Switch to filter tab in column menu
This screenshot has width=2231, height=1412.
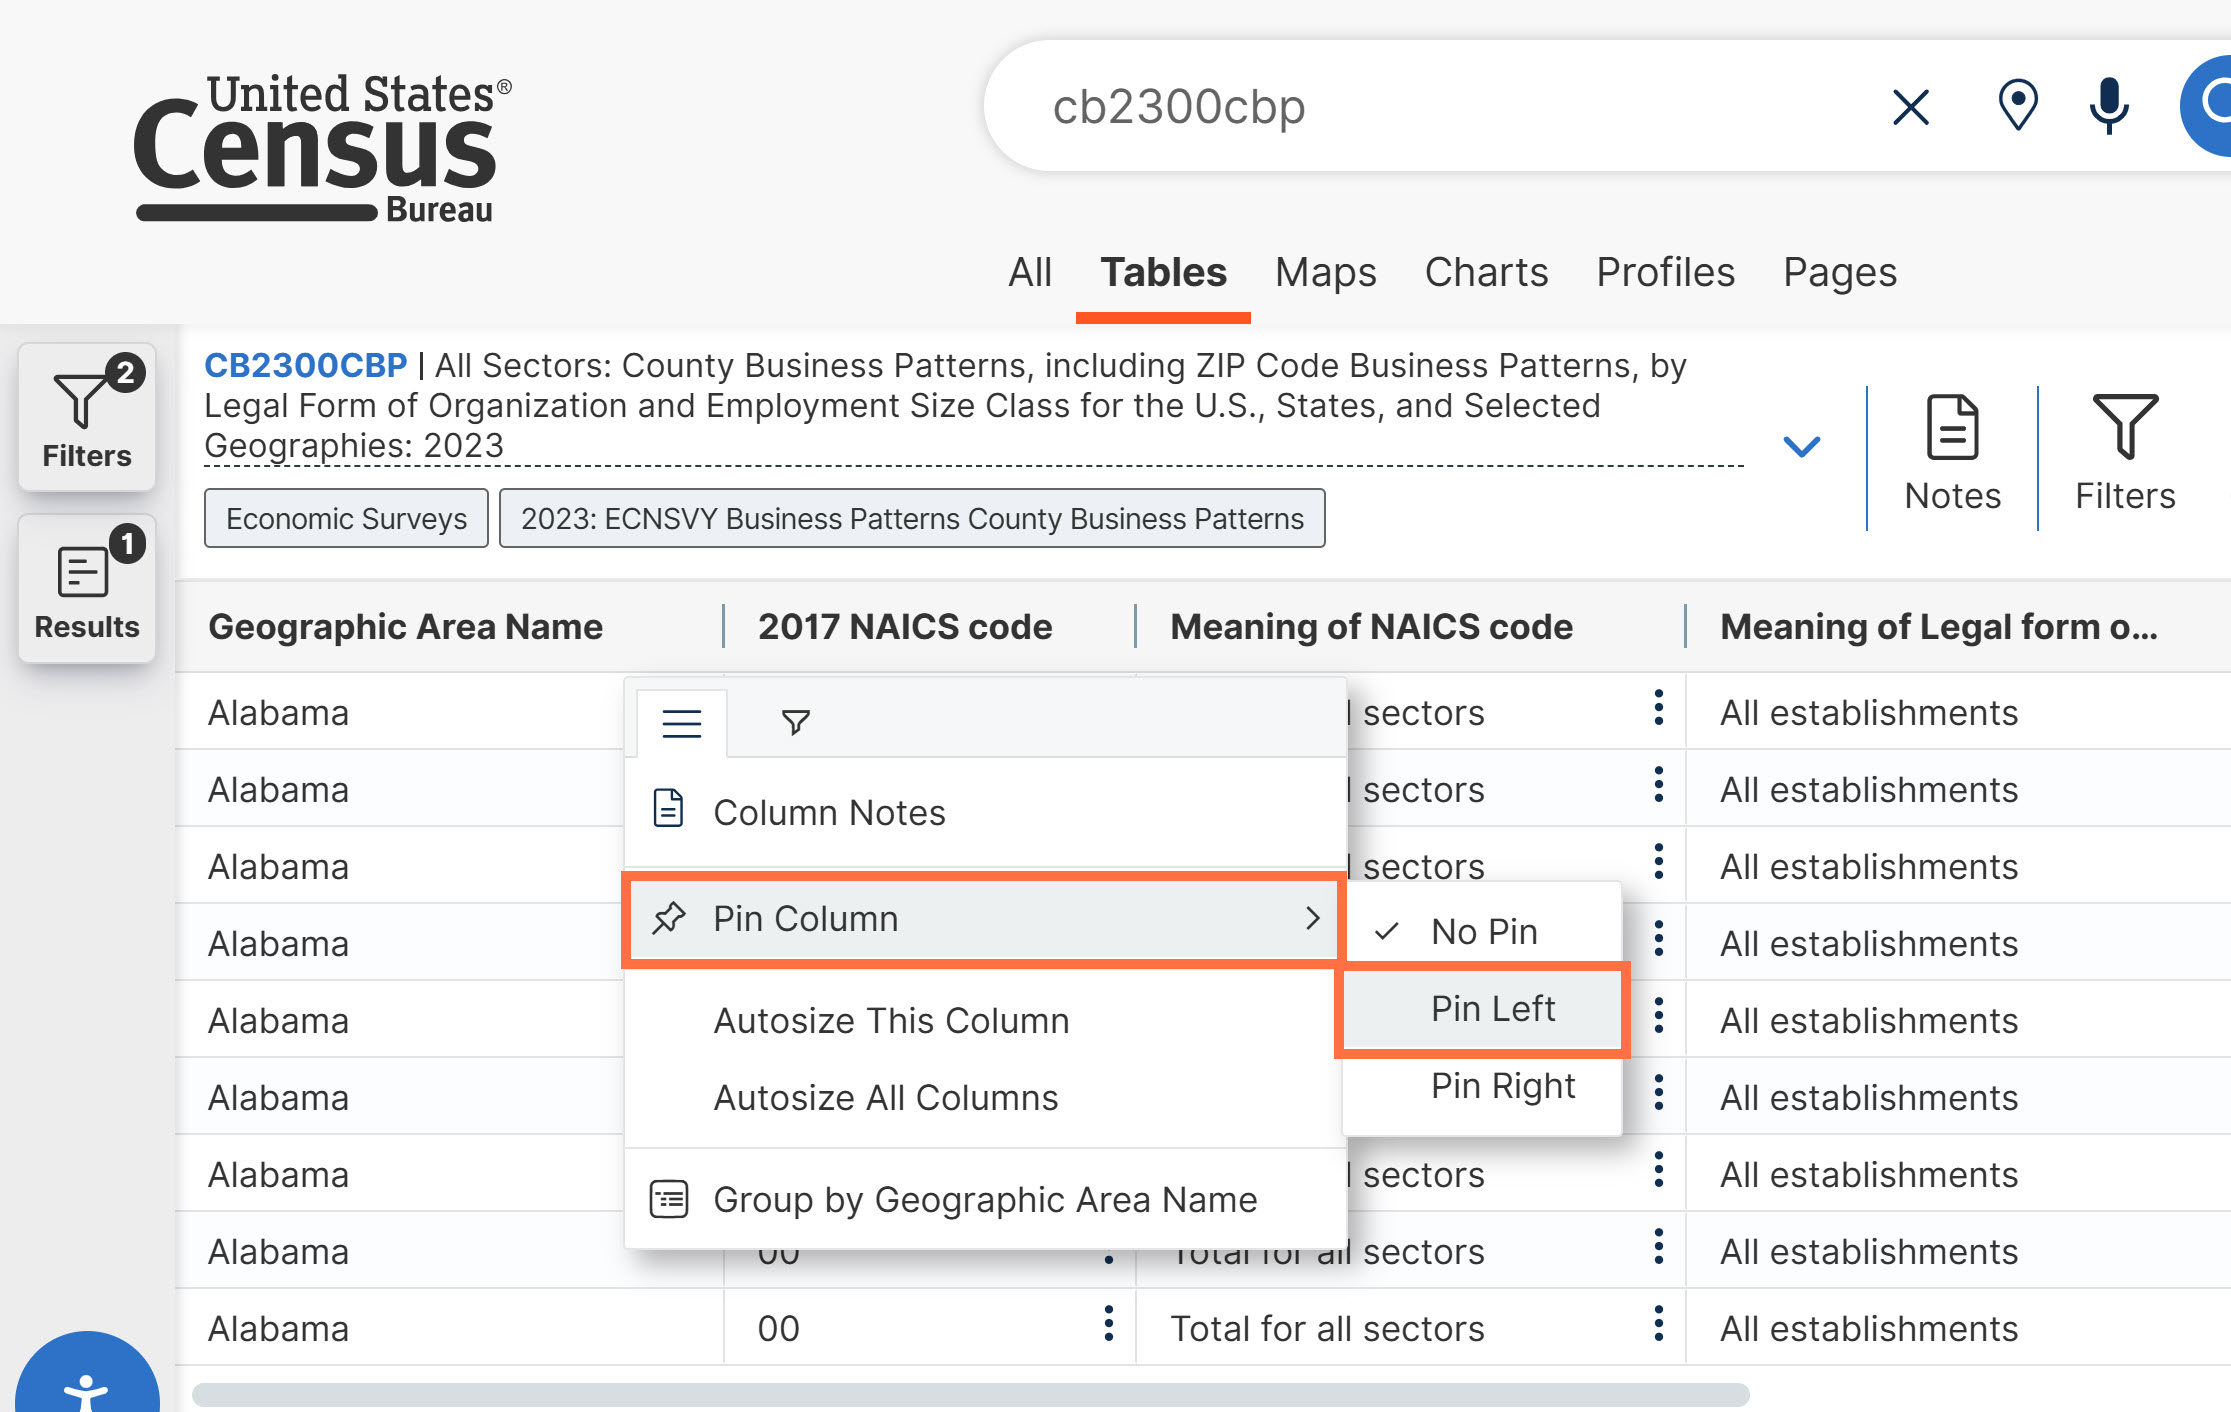click(795, 722)
